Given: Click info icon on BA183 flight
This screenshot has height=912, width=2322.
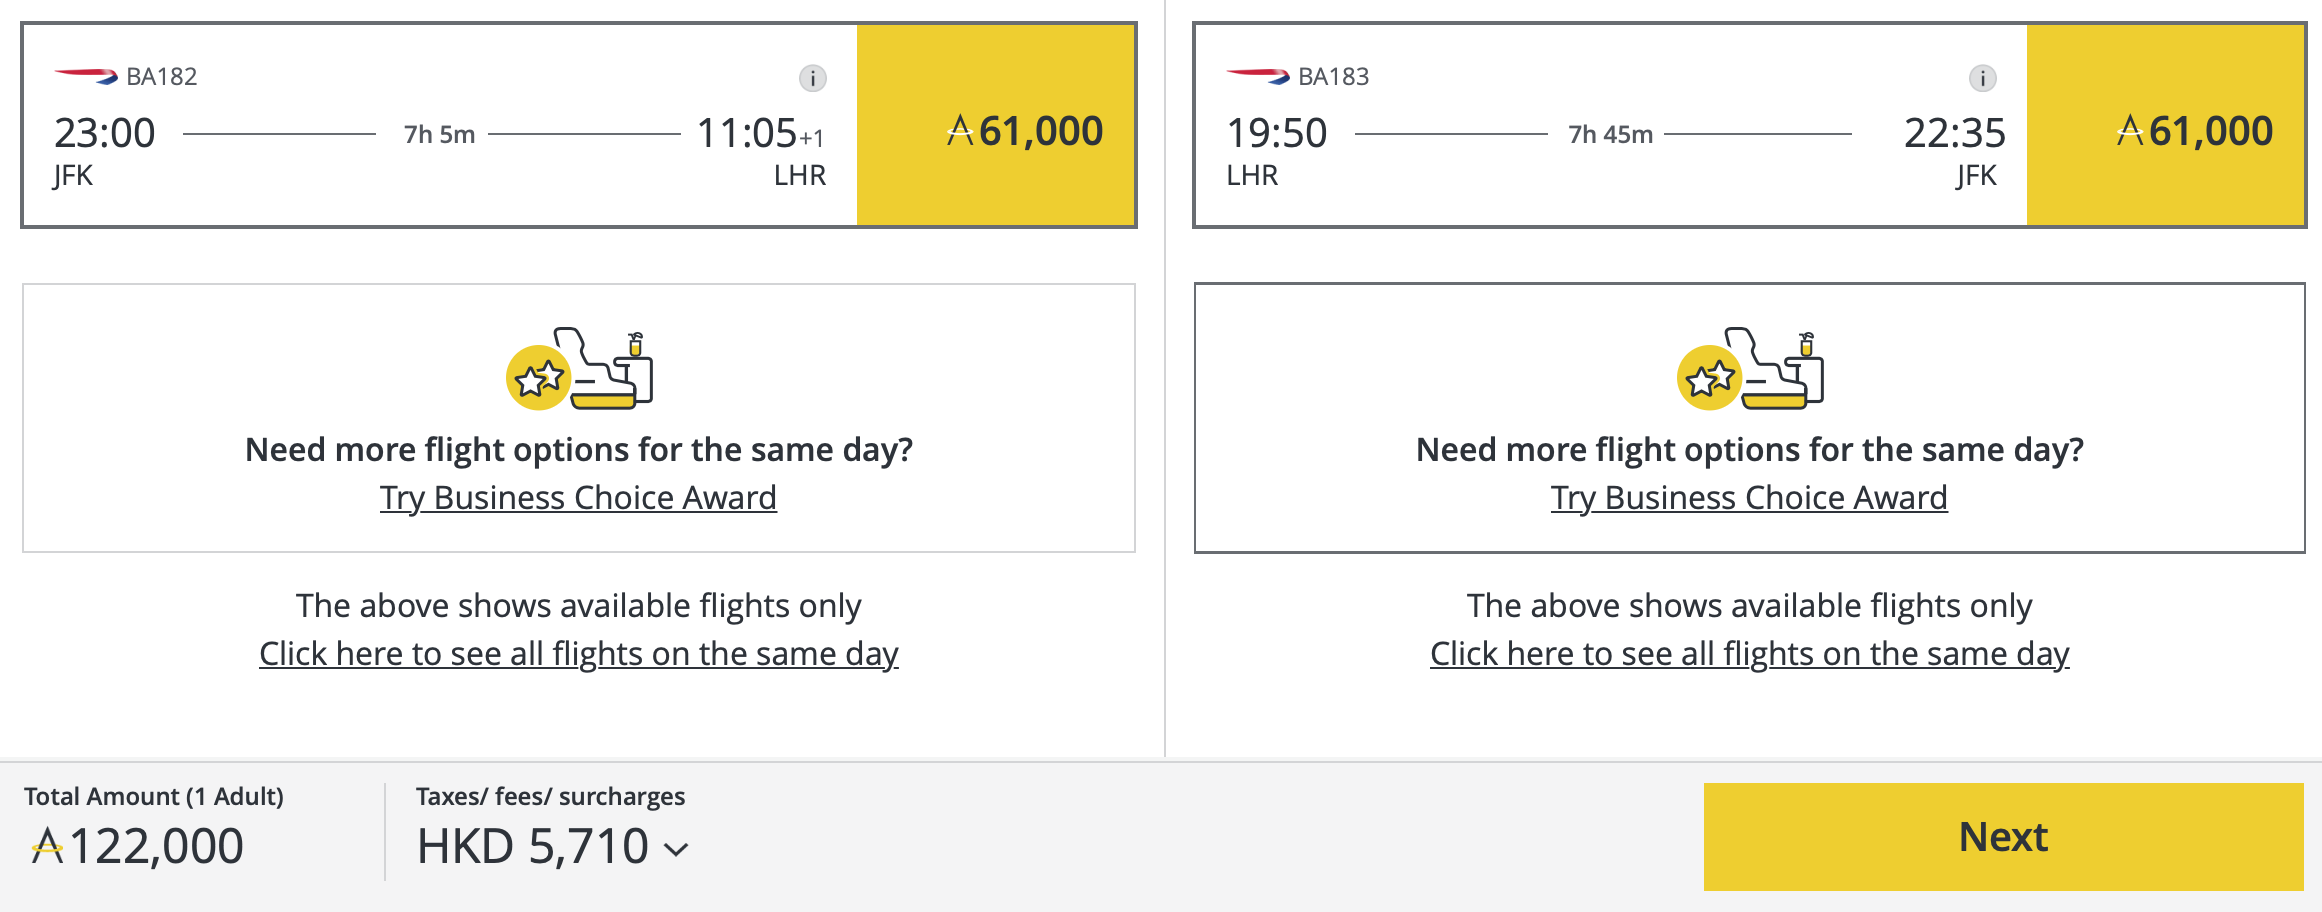Looking at the screenshot, I should [x=1982, y=78].
